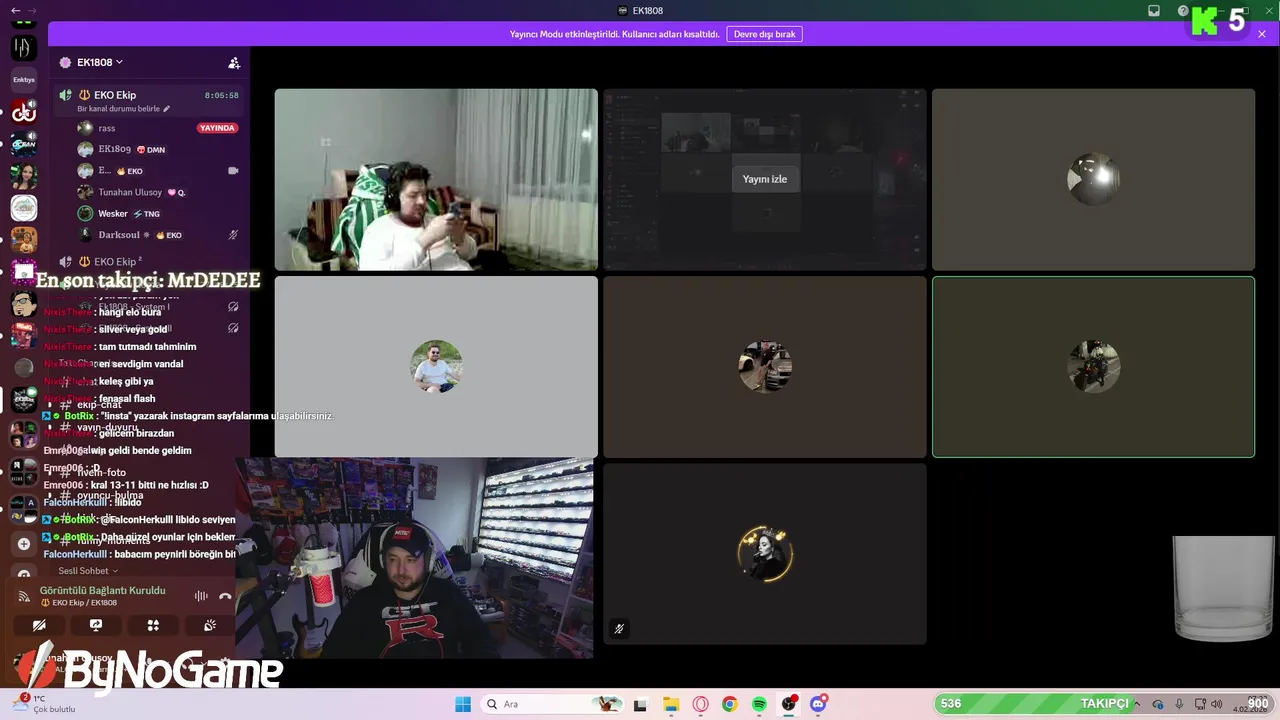Click the green hoodie webcam tile

[436, 180]
